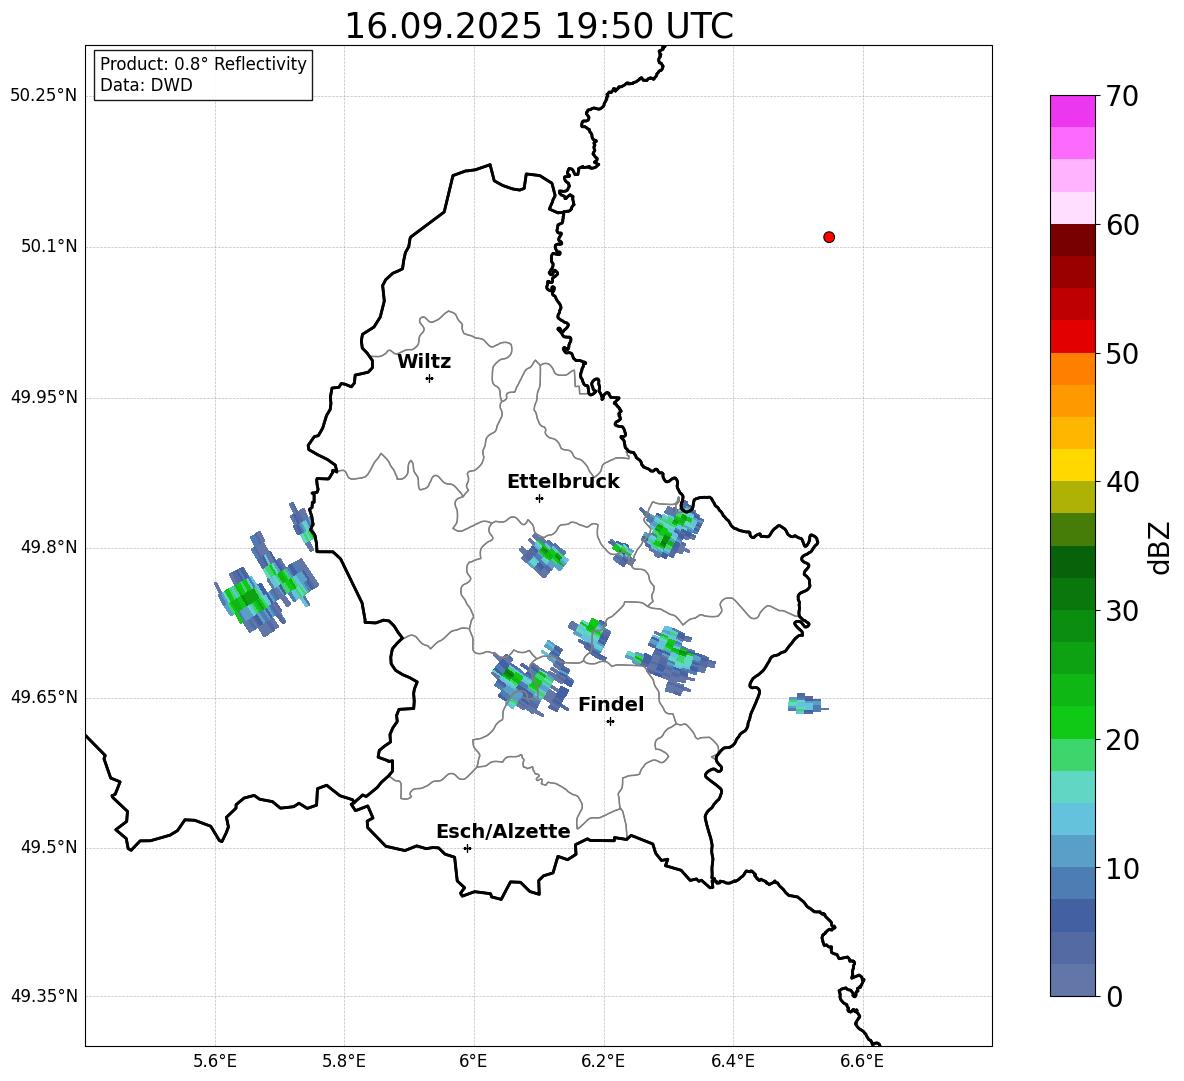Click the 49.35°N latitude label
Viewport: 1184px width, 1081px height.
pos(44,996)
